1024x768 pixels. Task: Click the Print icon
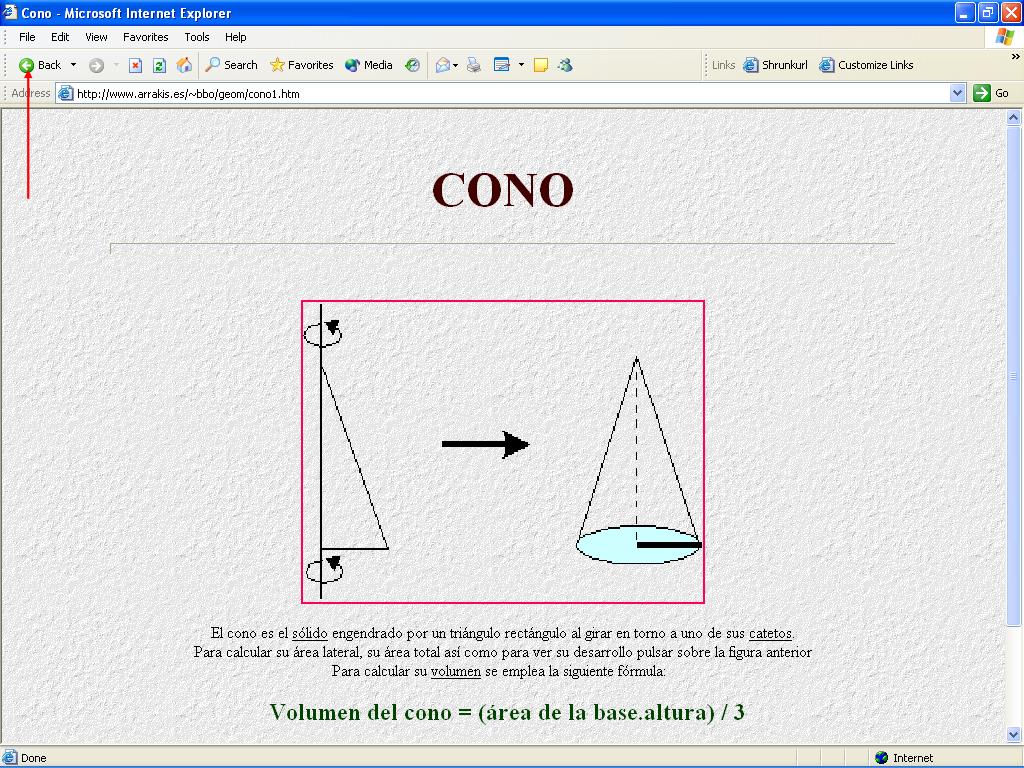pos(474,65)
